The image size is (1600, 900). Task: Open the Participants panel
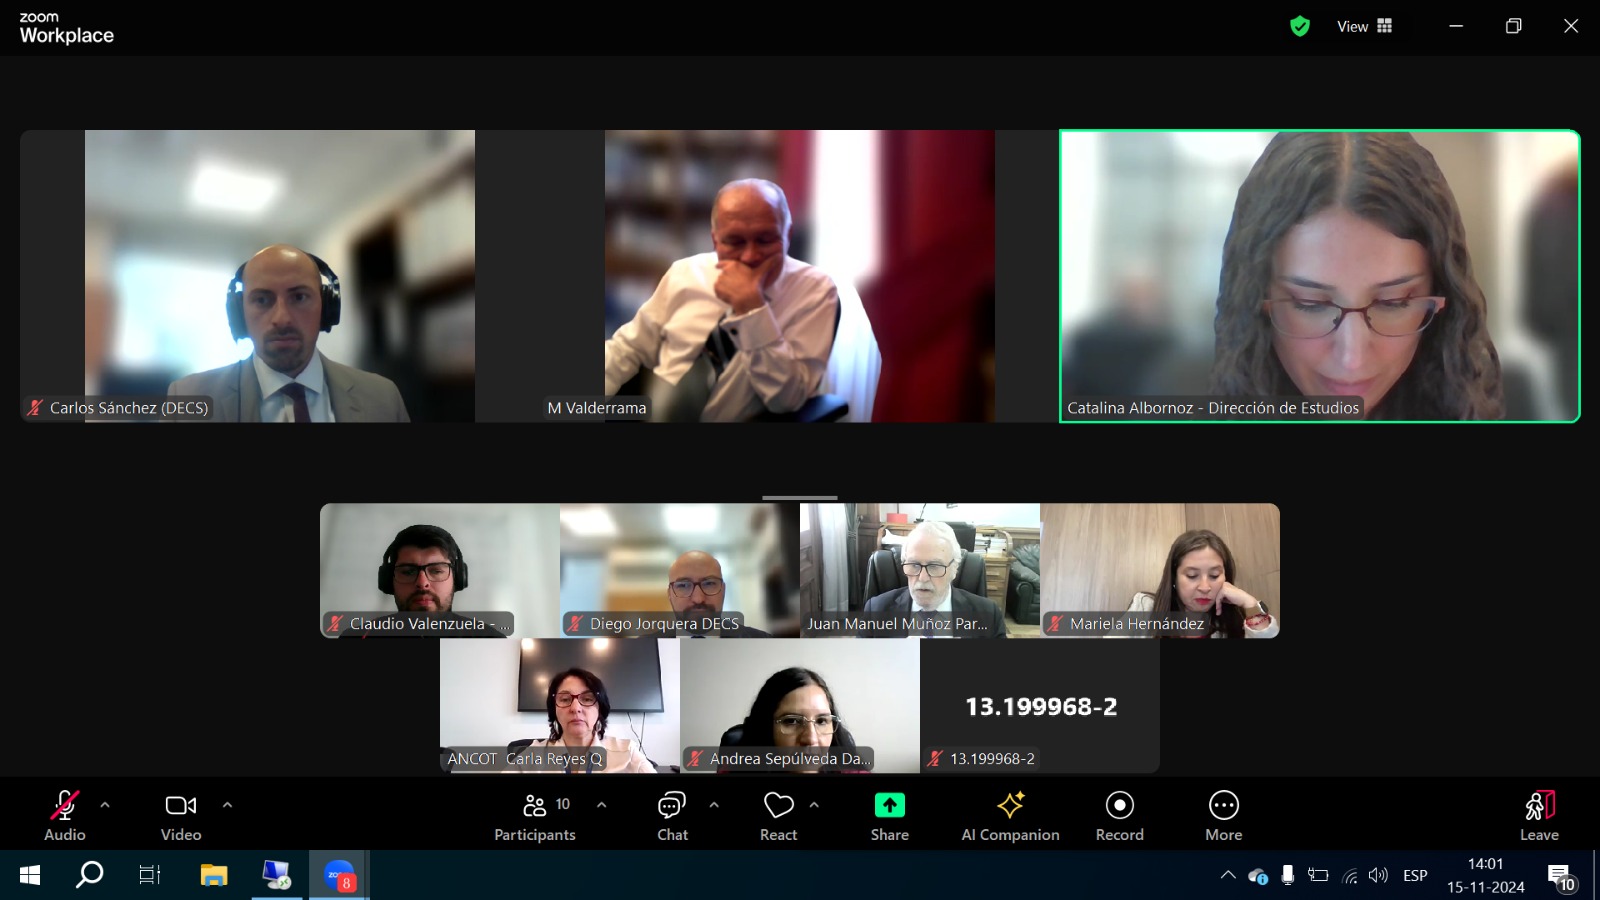coord(535,815)
